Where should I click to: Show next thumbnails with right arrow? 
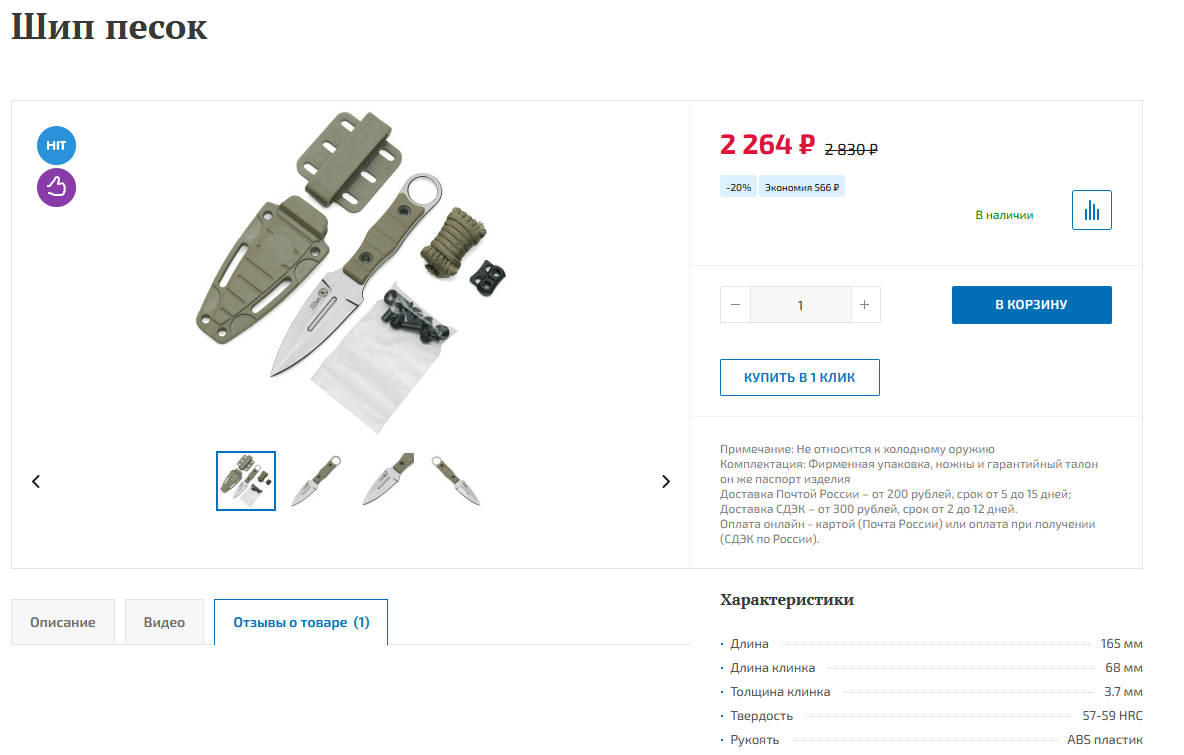pos(665,482)
